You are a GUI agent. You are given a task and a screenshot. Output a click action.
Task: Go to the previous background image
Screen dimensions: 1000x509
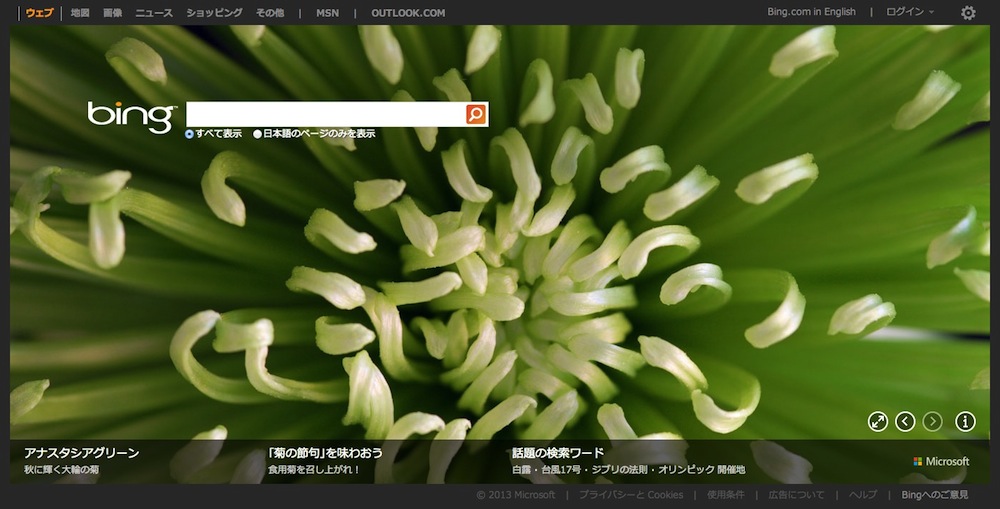[x=905, y=421]
